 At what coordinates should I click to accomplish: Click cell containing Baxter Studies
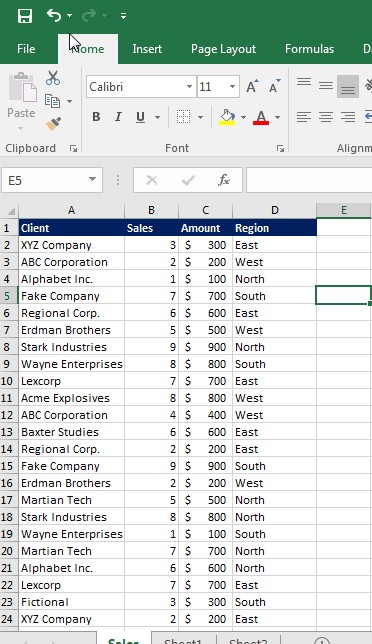click(71, 432)
